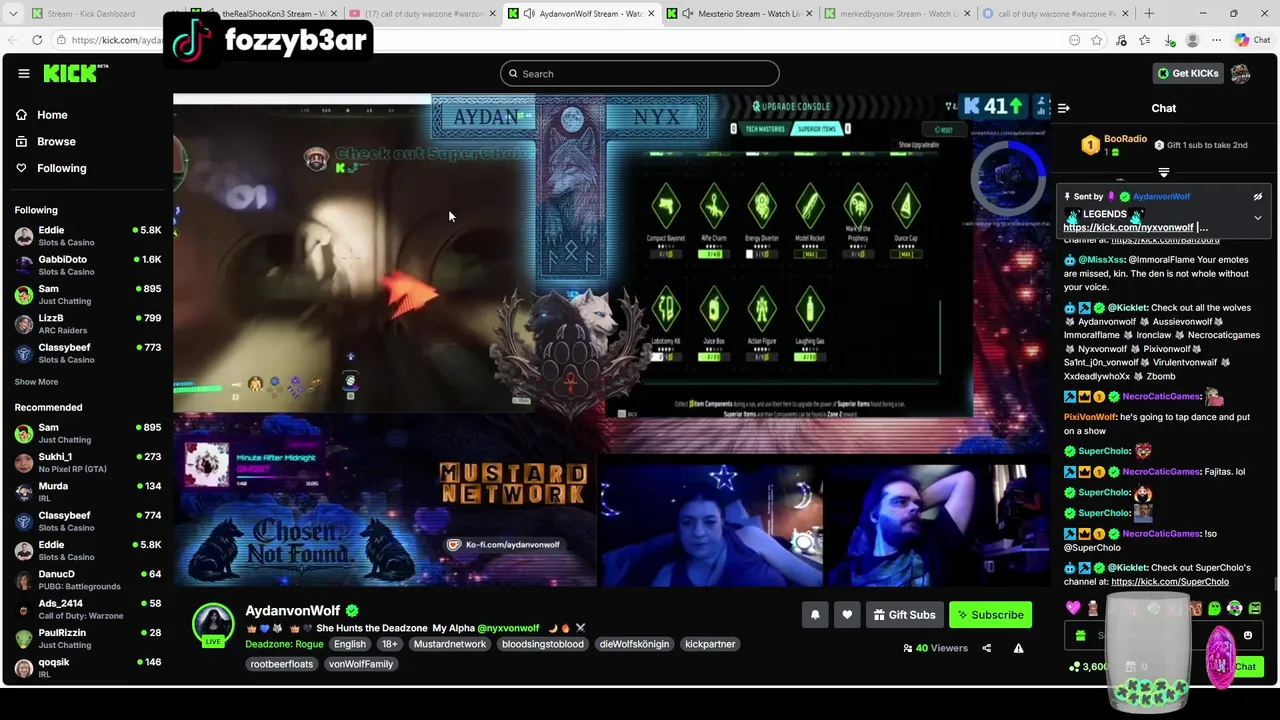
Task: Click the bloodsingstoblood tag
Action: click(x=542, y=644)
